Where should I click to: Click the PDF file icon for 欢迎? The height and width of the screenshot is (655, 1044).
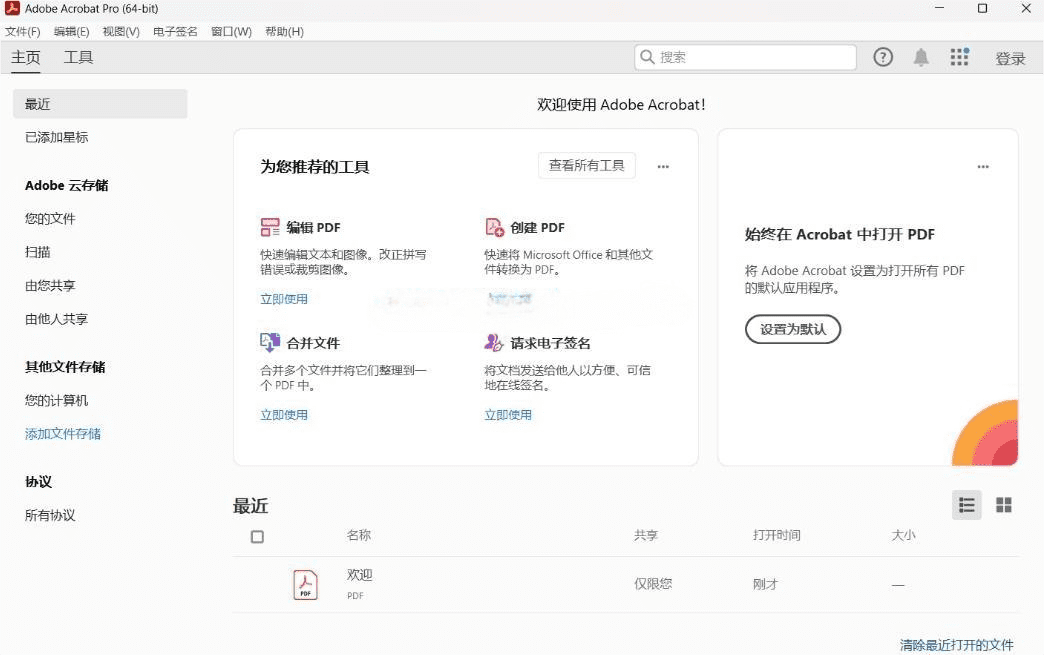click(x=306, y=584)
